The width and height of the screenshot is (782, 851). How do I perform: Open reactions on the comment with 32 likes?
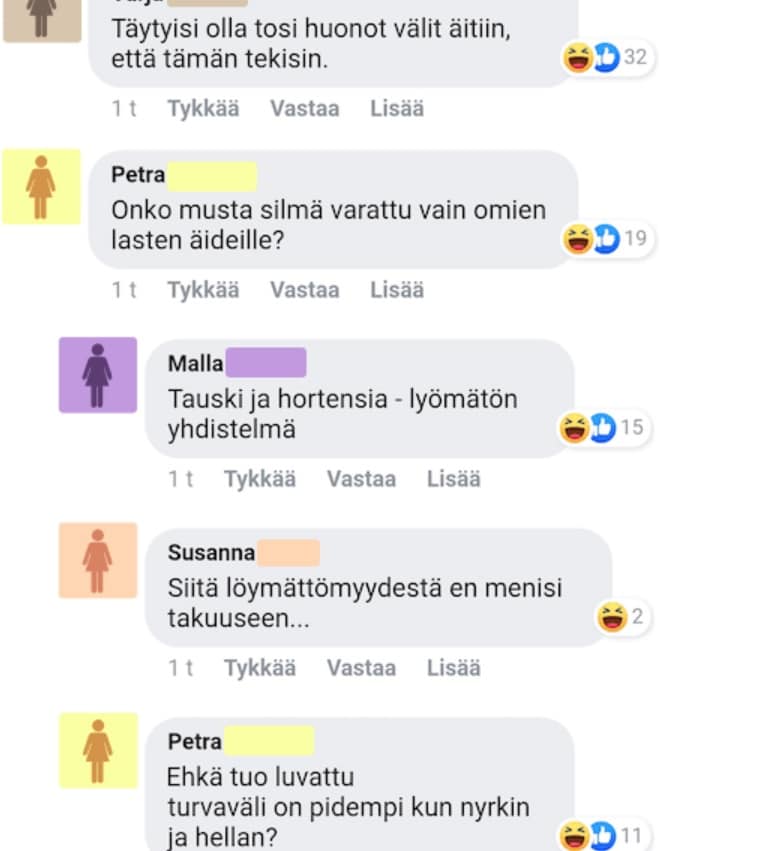click(607, 57)
